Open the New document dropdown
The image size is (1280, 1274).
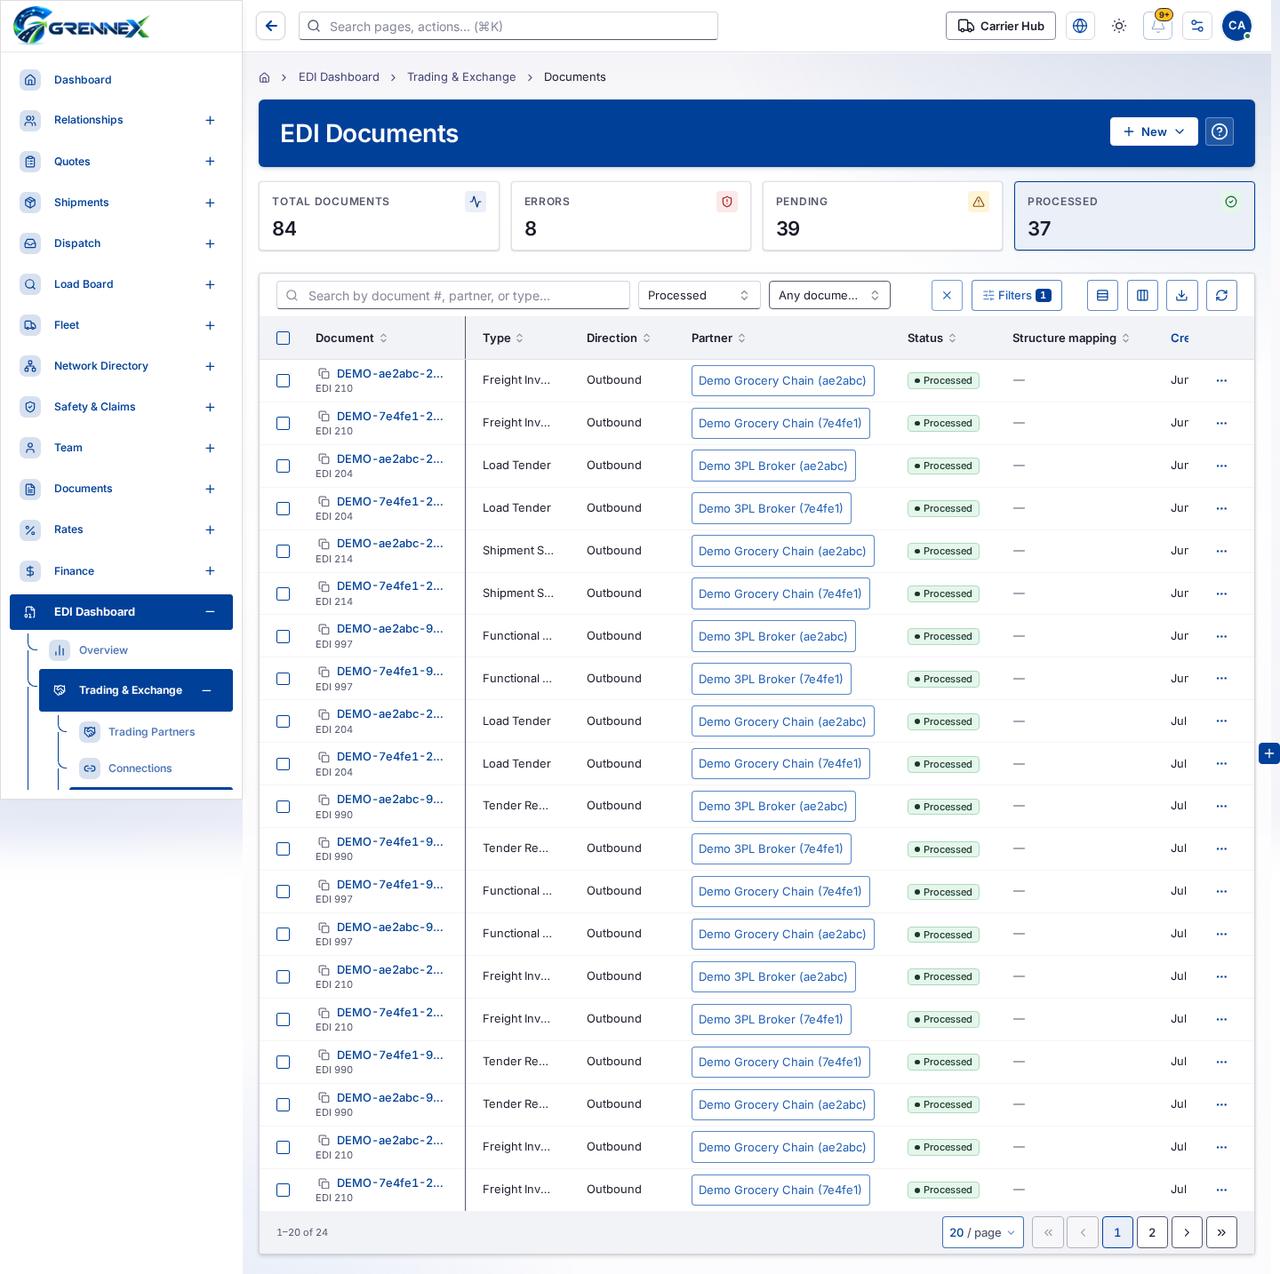click(1154, 132)
